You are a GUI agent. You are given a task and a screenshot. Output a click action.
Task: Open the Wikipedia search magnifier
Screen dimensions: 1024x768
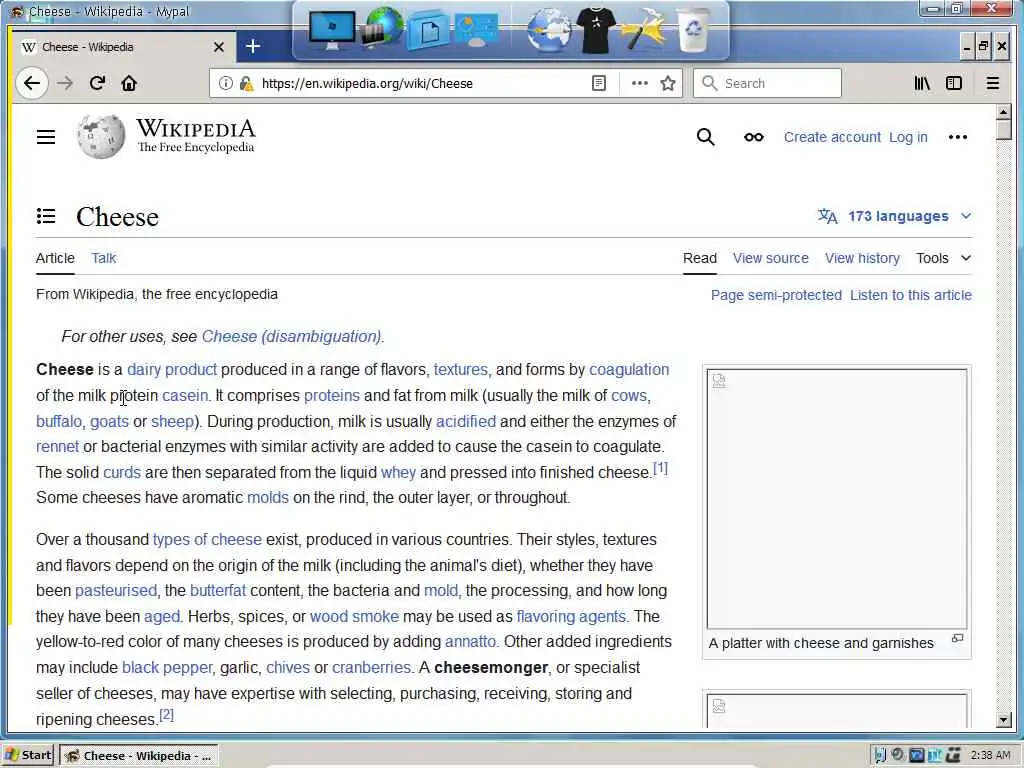coord(705,137)
